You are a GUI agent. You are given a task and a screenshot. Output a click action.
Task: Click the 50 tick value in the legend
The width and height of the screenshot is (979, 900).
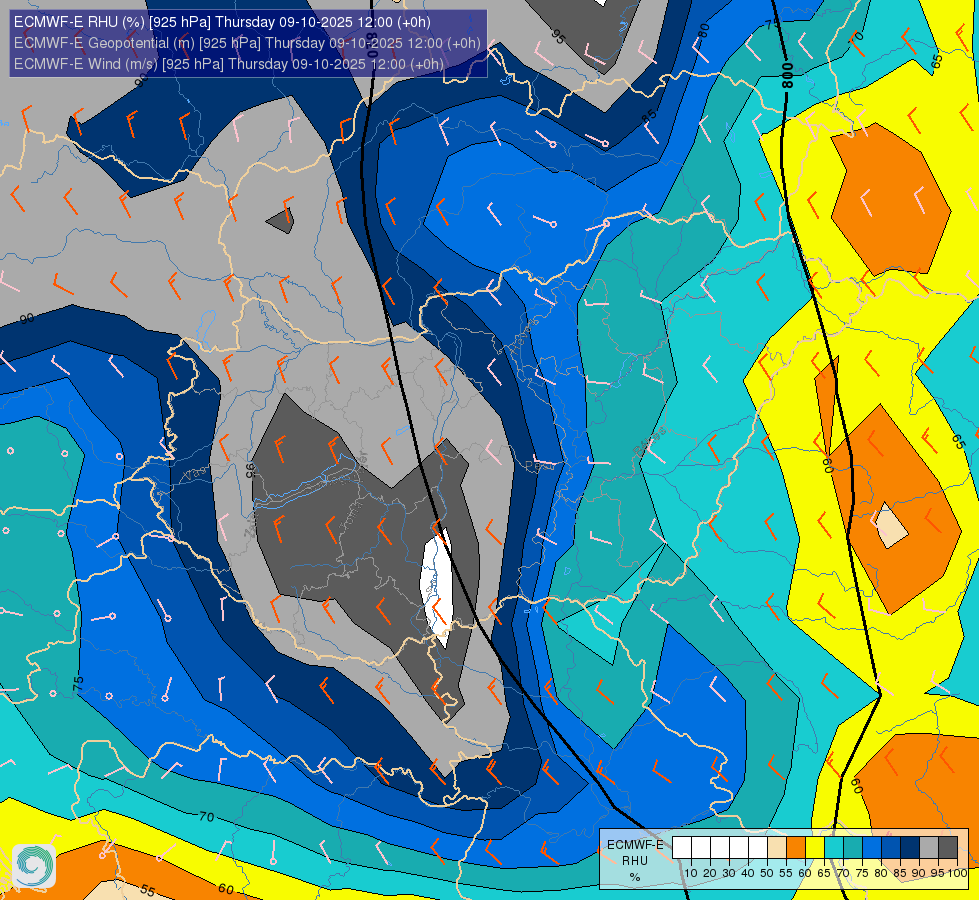click(x=767, y=873)
